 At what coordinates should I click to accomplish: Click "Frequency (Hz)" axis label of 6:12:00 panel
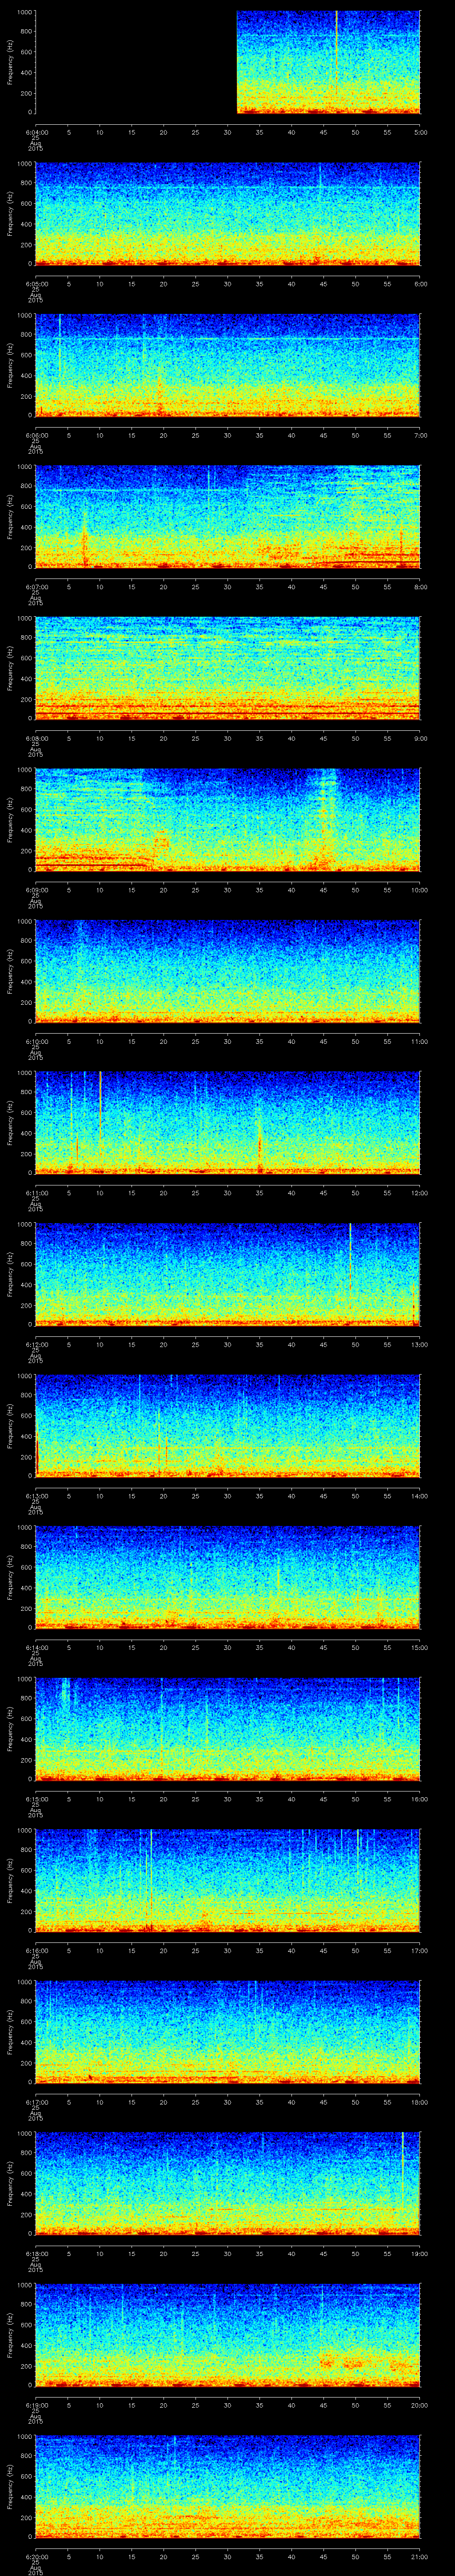[x=10, y=1274]
